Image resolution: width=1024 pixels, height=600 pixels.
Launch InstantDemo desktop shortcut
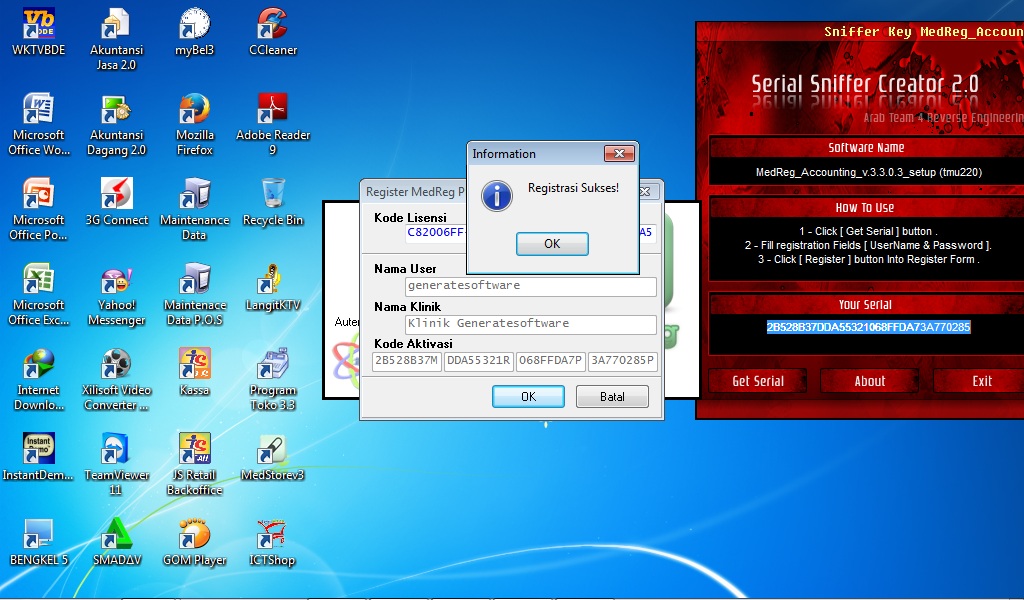pos(39,456)
